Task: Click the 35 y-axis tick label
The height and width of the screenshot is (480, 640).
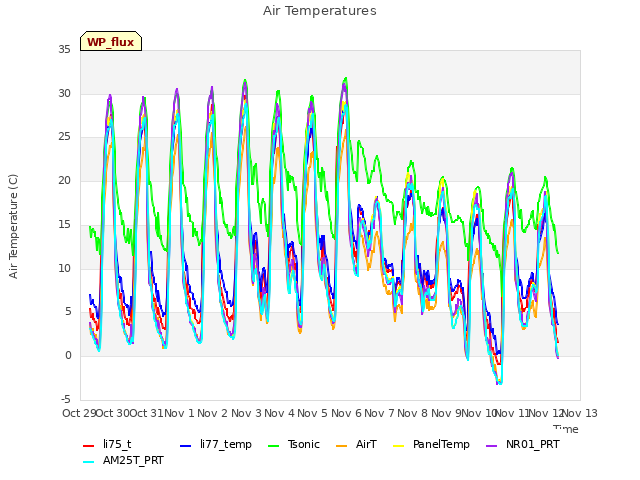Action: tap(64, 50)
